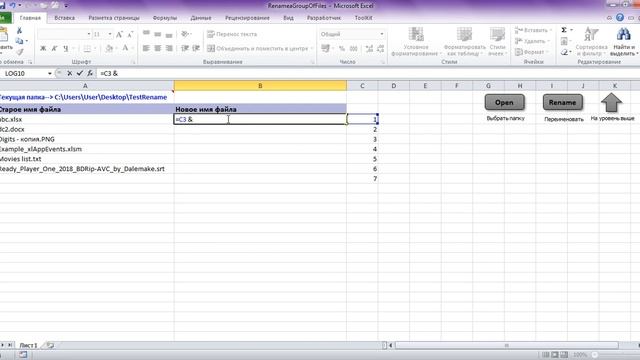The height and width of the screenshot is (360, 640).
Task: Click Удалить cells button
Action: coord(532,41)
